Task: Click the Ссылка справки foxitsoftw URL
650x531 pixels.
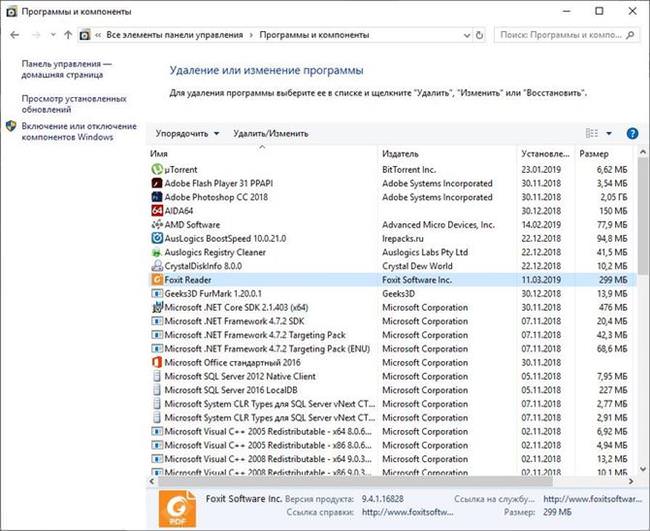Action: (x=407, y=512)
